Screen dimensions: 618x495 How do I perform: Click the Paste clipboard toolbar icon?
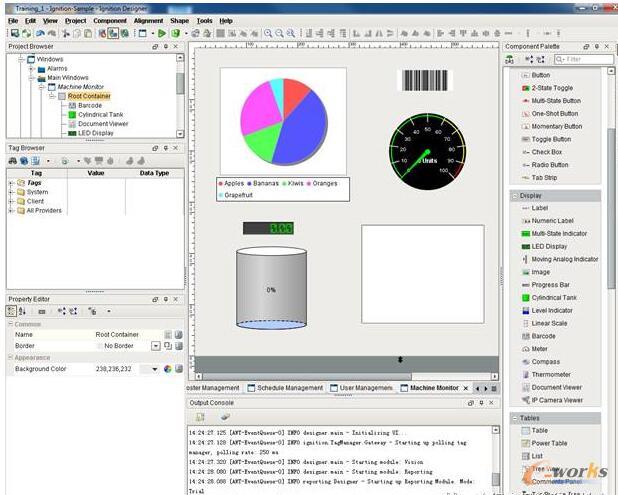pyautogui.click(x=88, y=33)
